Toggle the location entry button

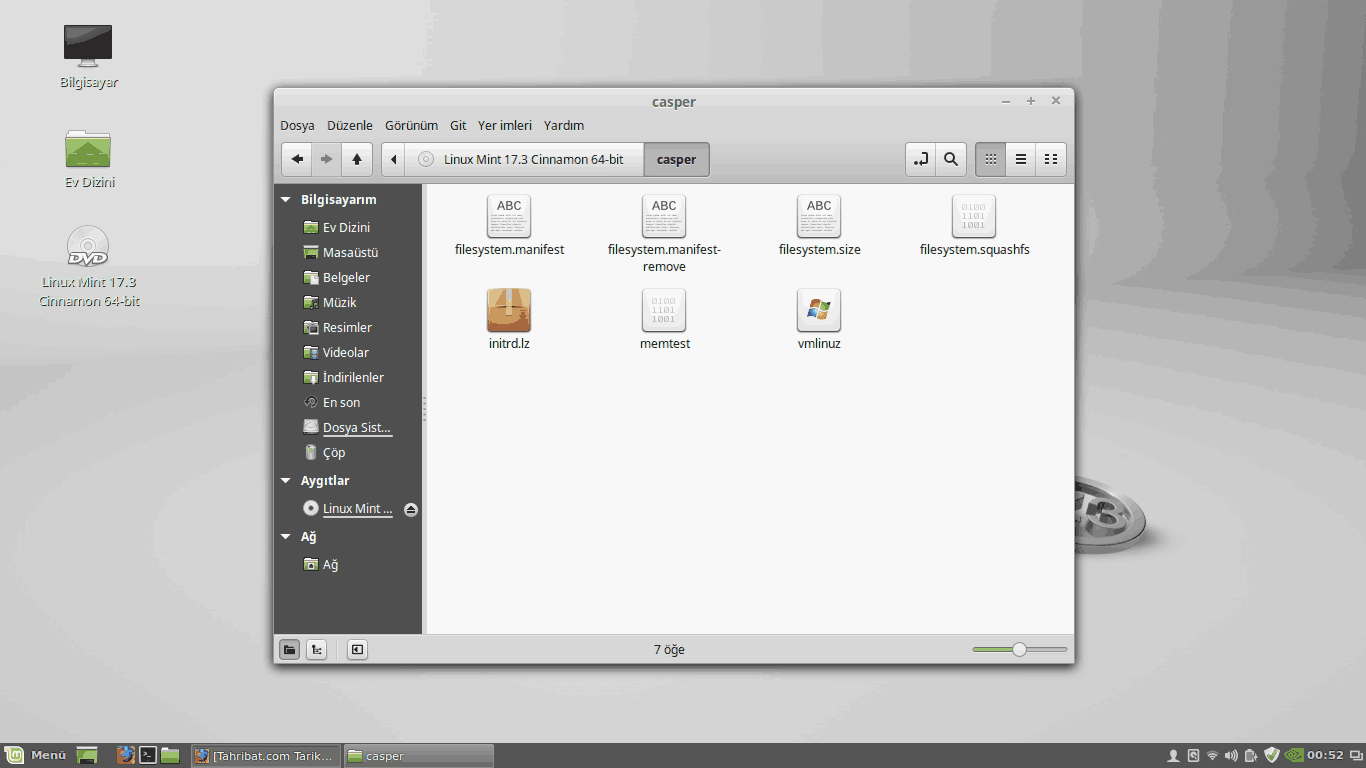(921, 159)
